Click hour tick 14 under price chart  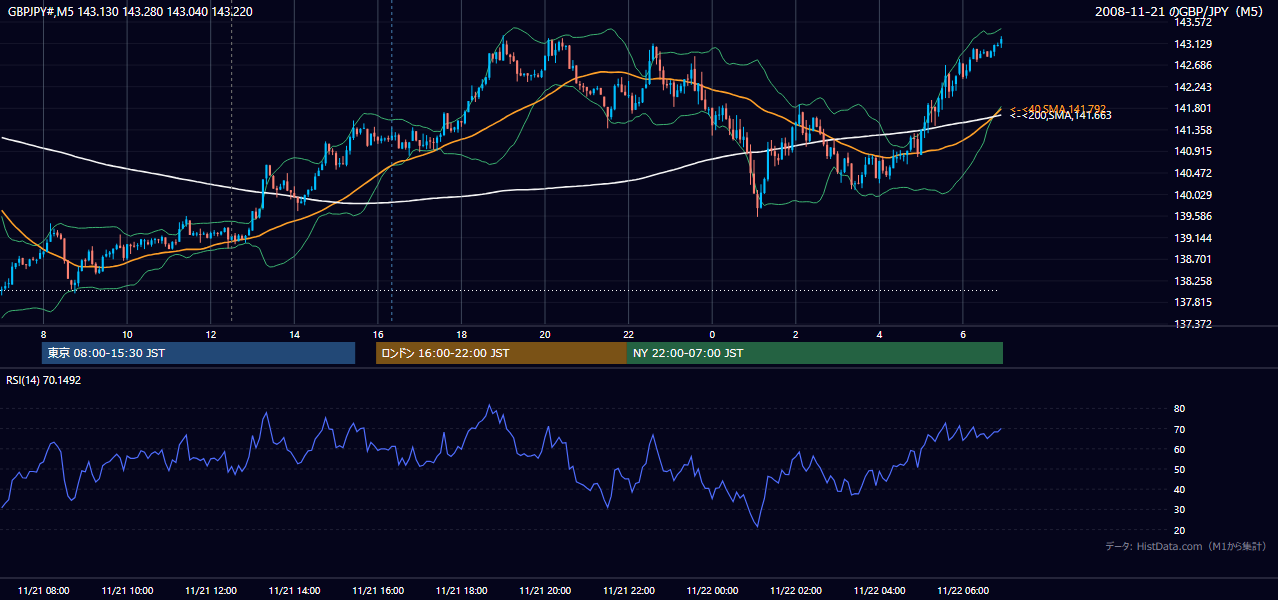click(294, 334)
